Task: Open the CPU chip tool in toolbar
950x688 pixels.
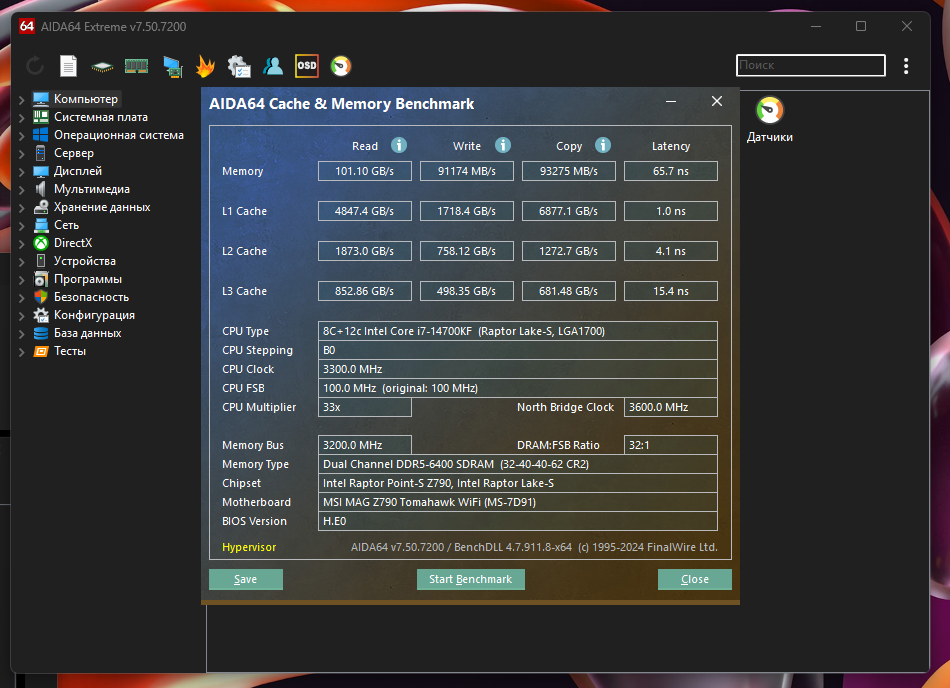Action: pos(102,66)
